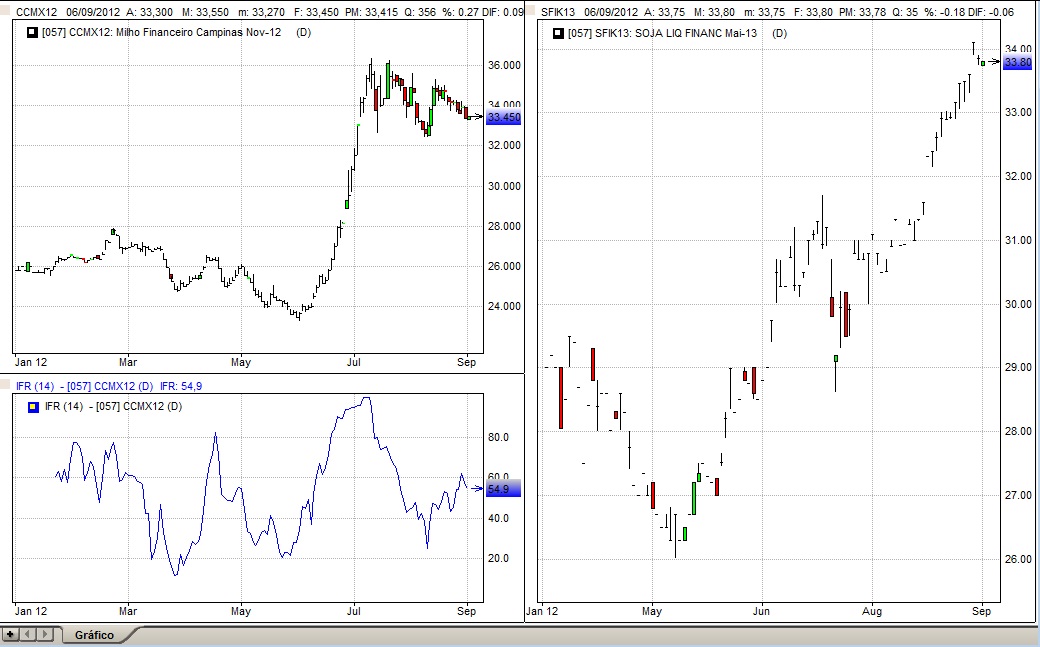Click the May date label on IFR chart axis
Screen dimensions: 1040x647
coord(241,609)
